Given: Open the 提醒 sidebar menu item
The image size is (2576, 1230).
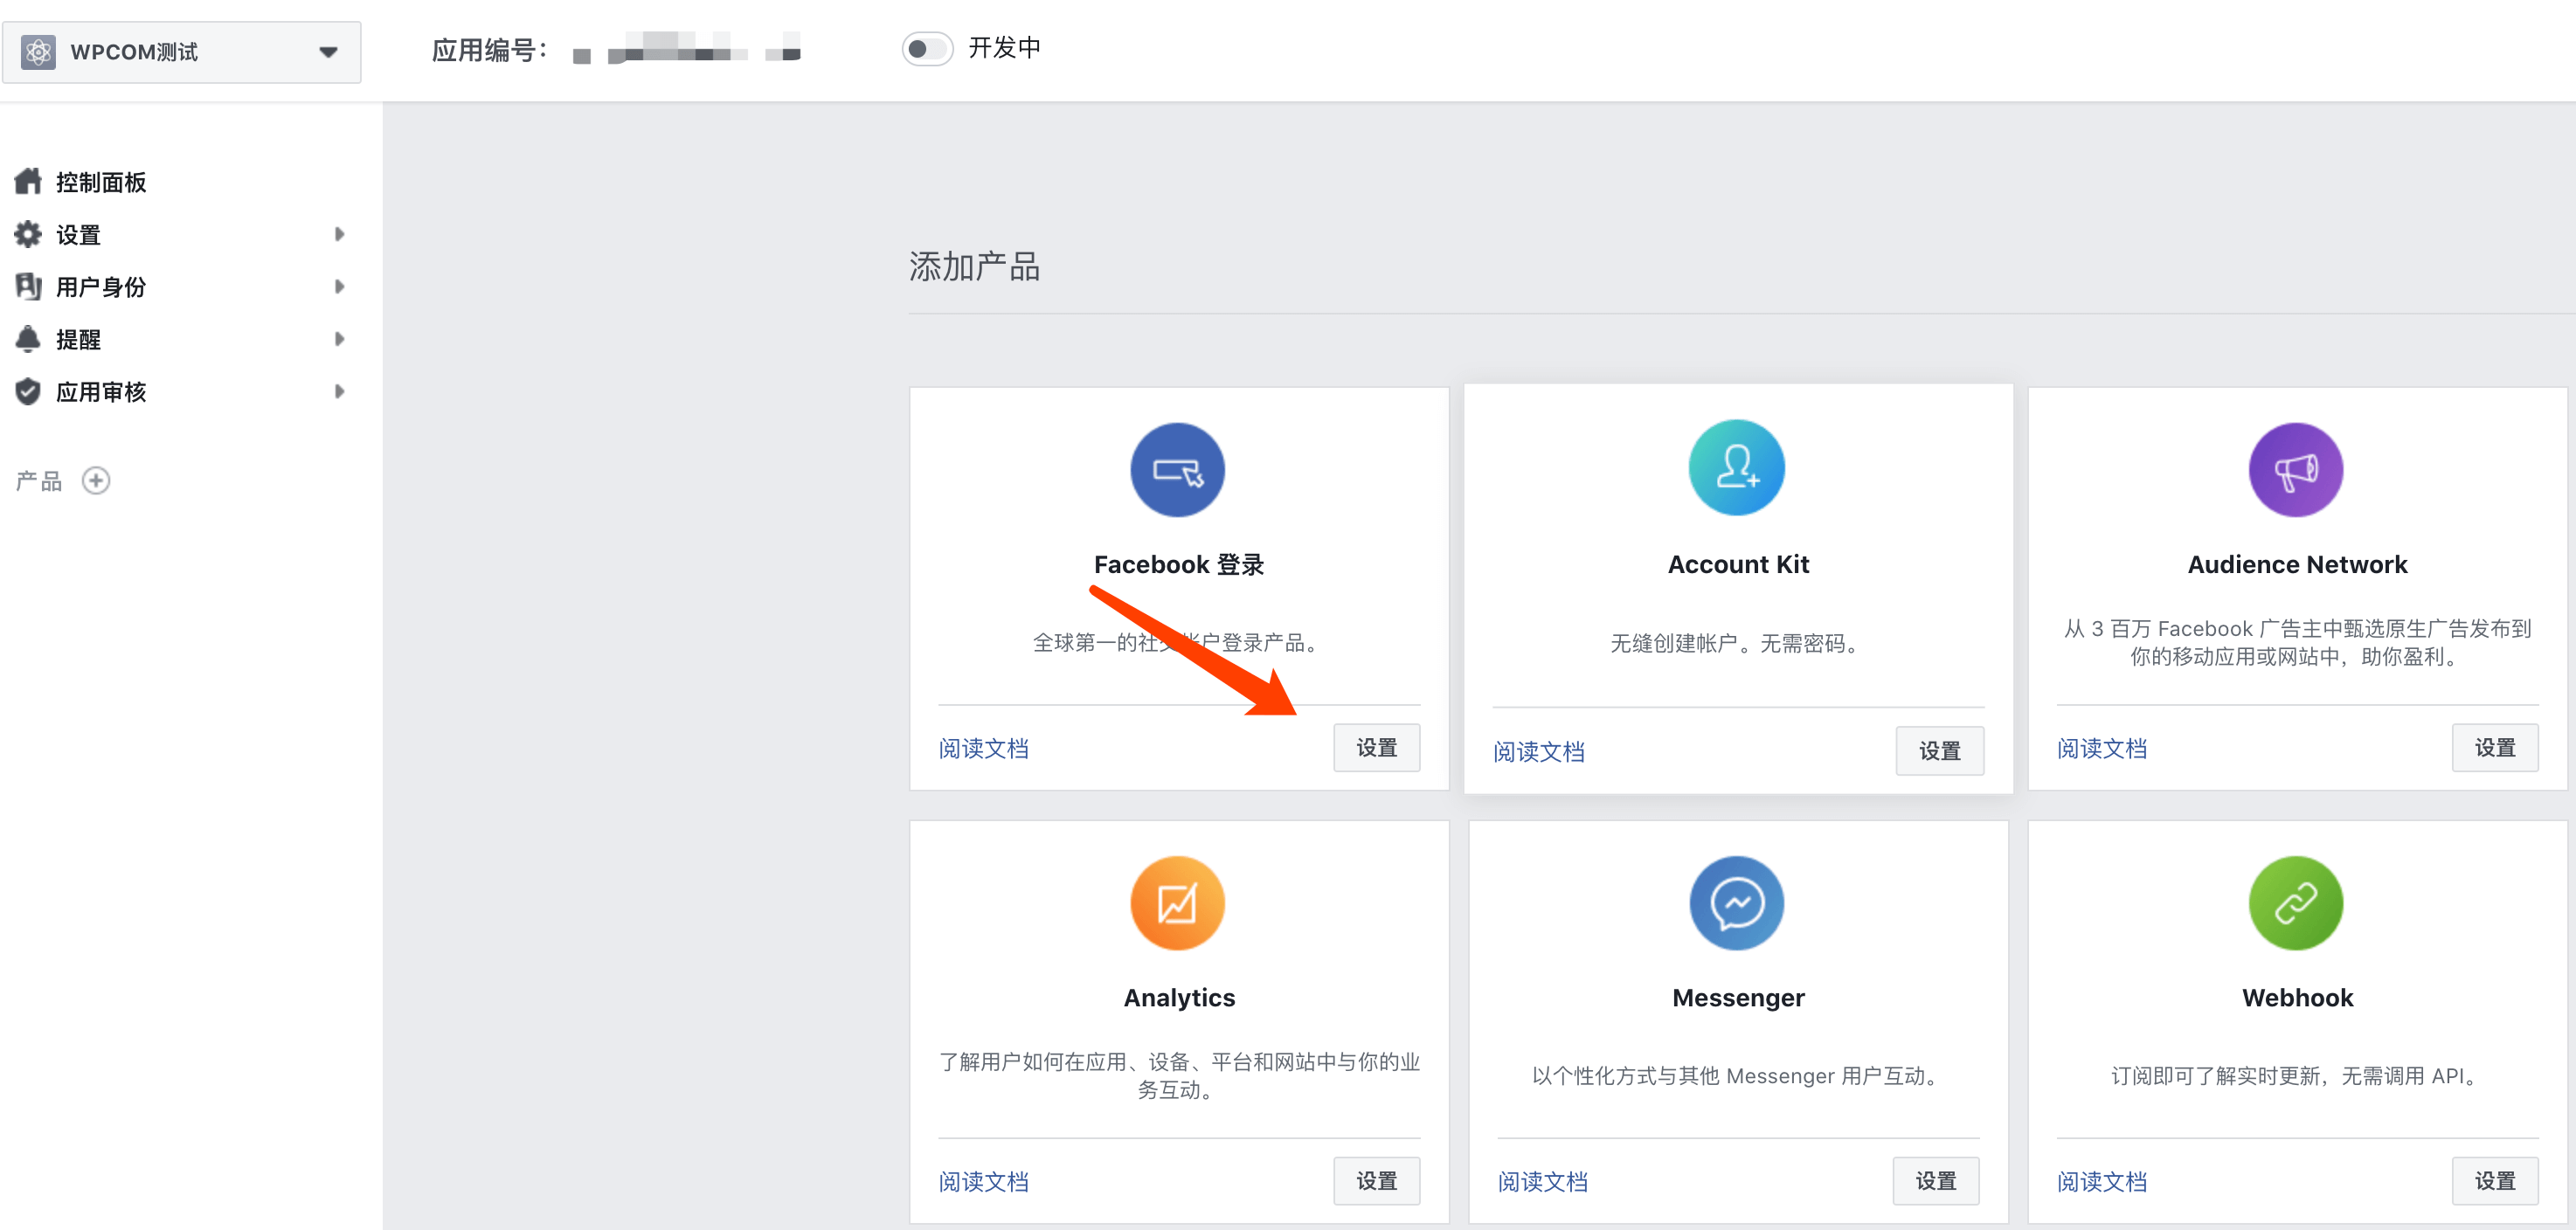Looking at the screenshot, I should pyautogui.click(x=78, y=340).
